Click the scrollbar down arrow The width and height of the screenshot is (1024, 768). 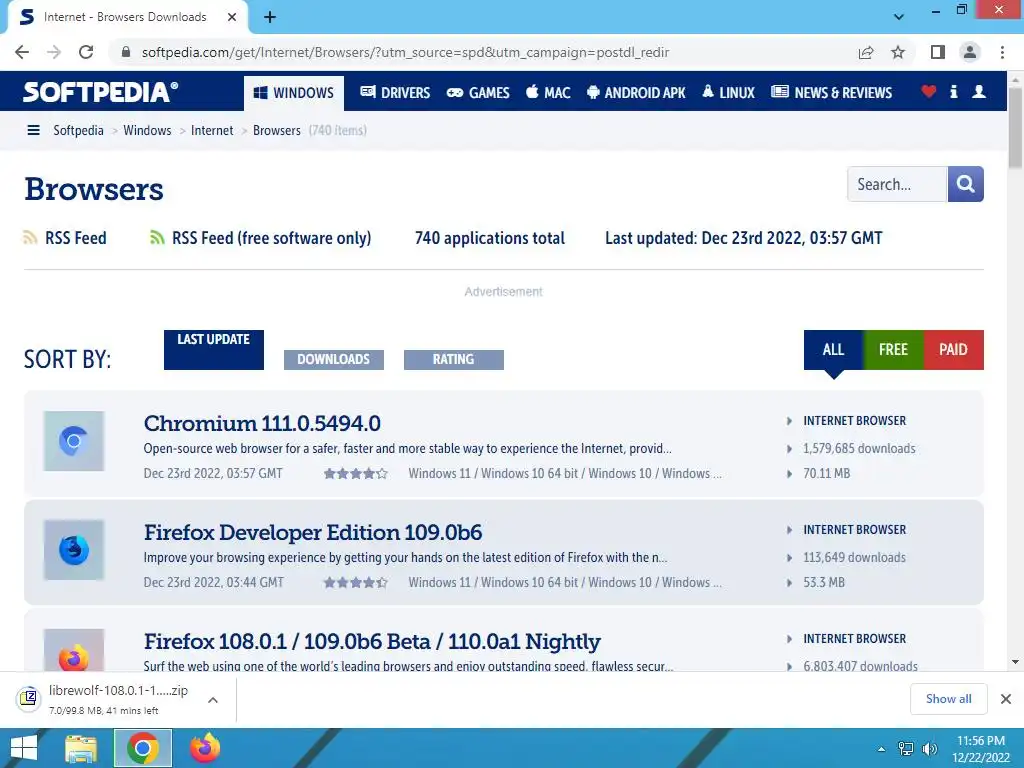(x=1016, y=662)
